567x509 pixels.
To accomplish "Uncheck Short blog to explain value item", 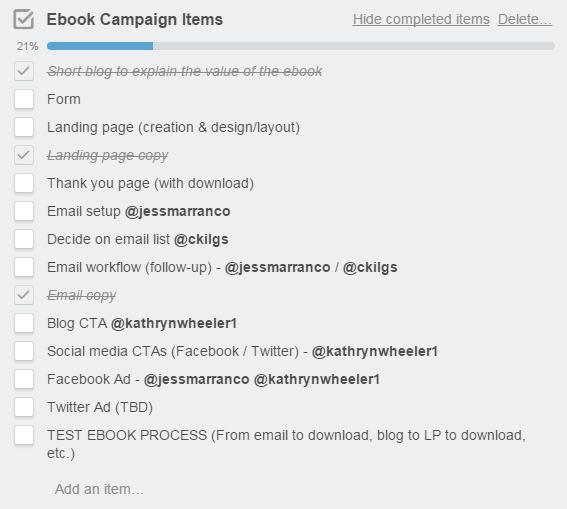I will click(x=24, y=71).
